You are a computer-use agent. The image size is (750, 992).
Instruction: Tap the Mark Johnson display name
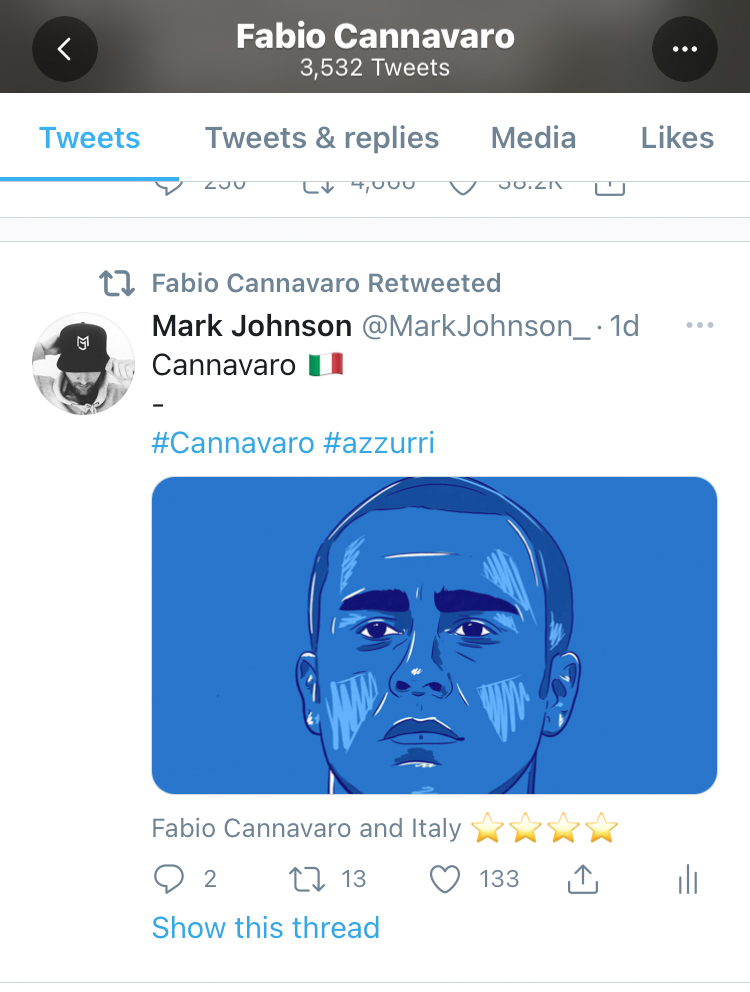251,326
